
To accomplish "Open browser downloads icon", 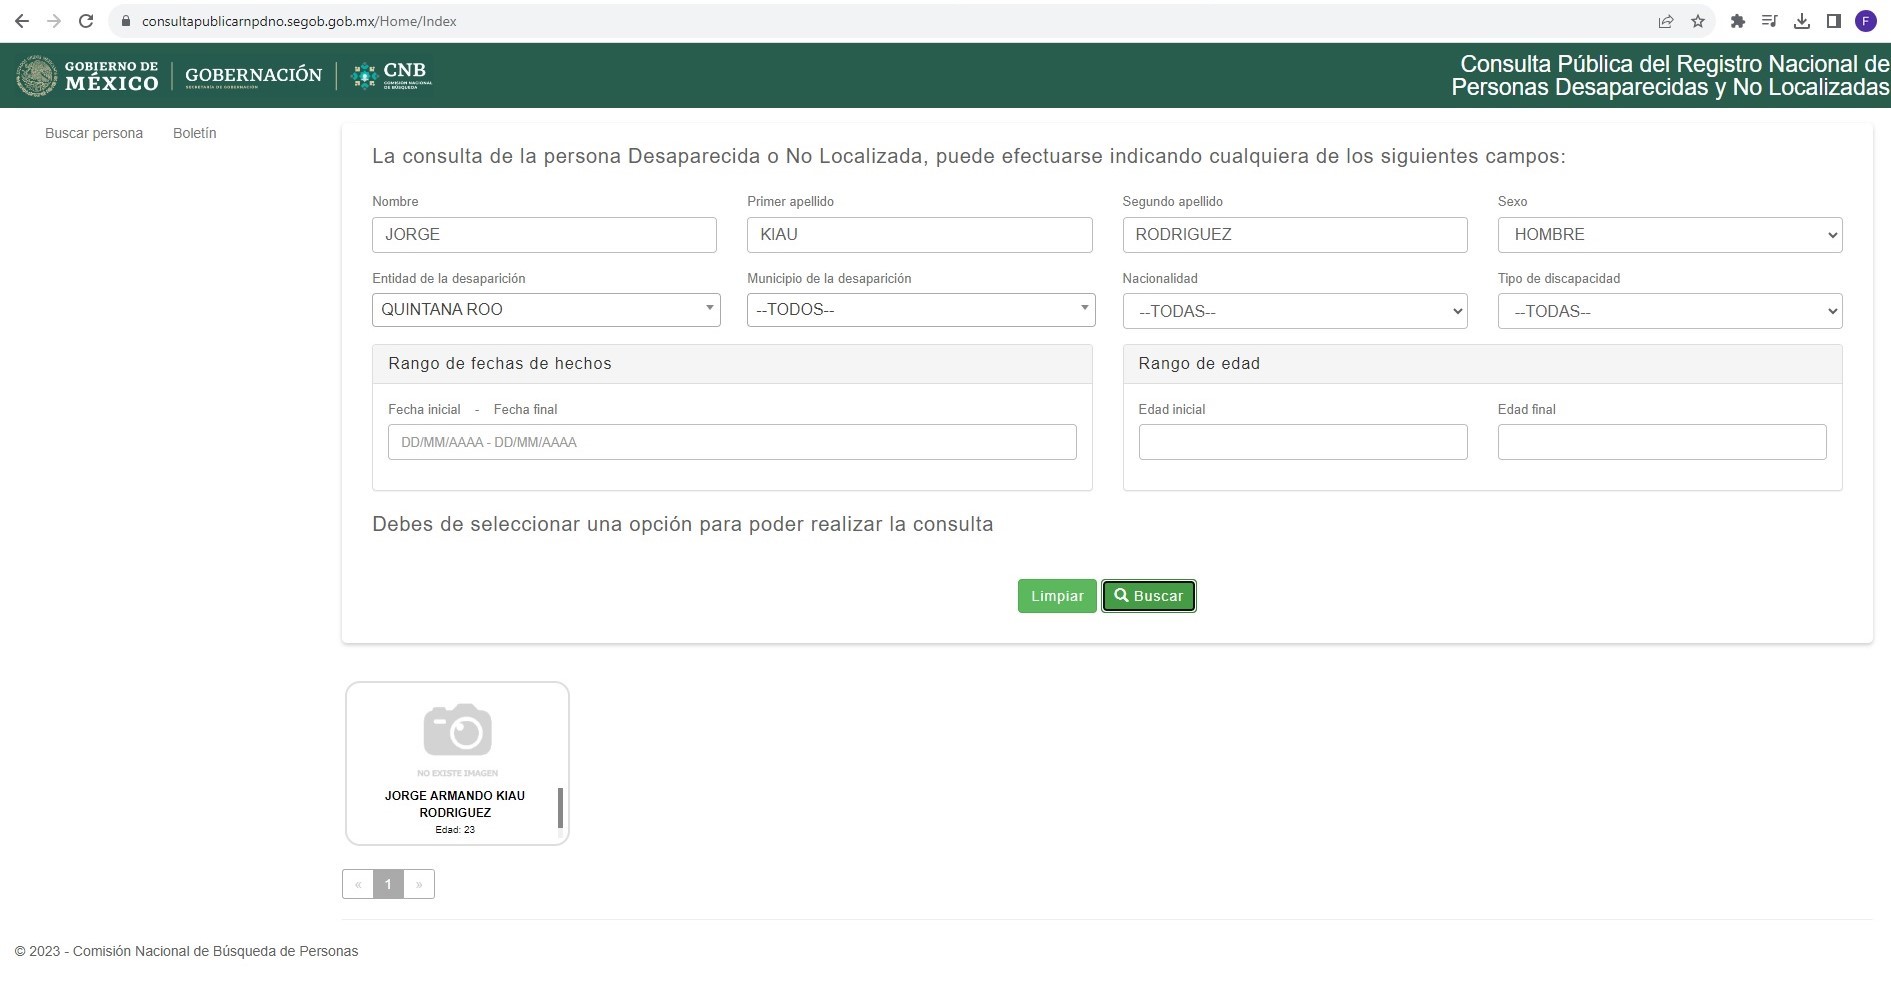I will click(x=1802, y=21).
